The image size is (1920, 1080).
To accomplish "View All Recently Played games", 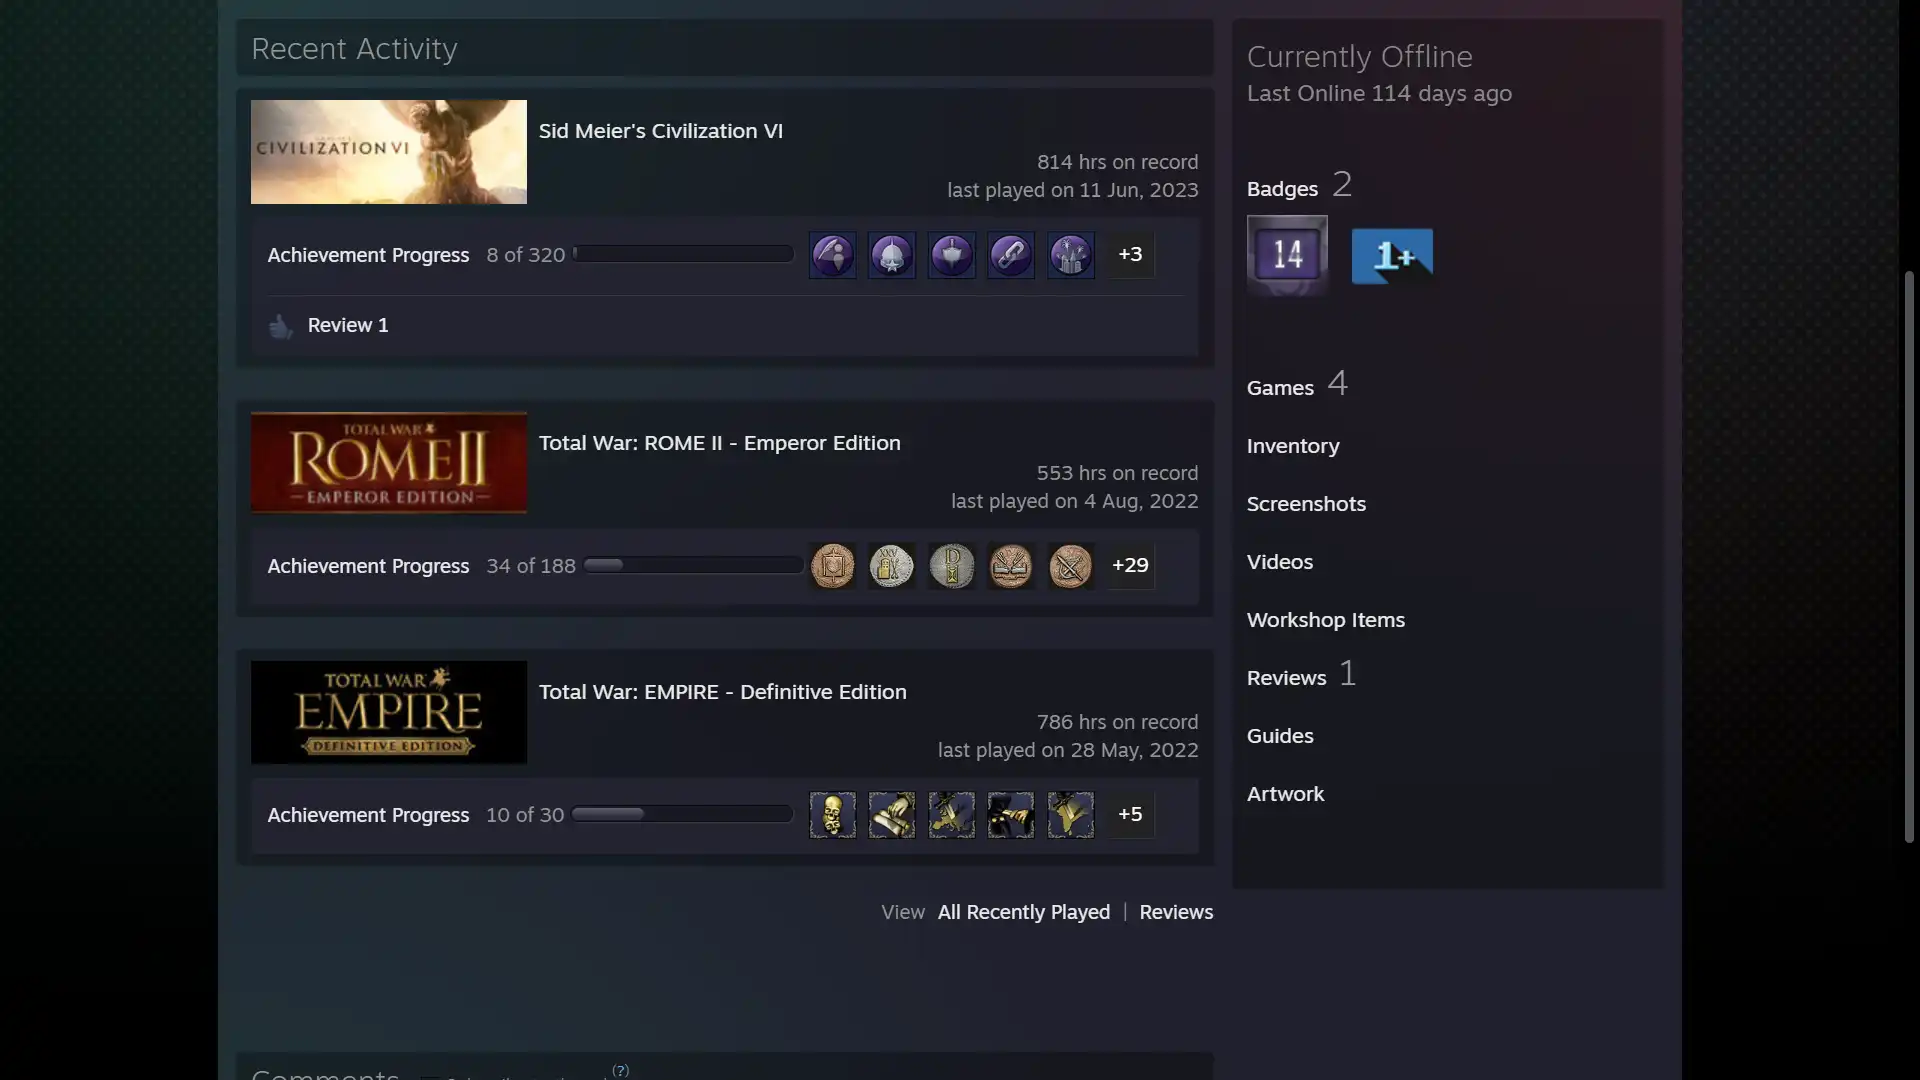I will click(1023, 913).
